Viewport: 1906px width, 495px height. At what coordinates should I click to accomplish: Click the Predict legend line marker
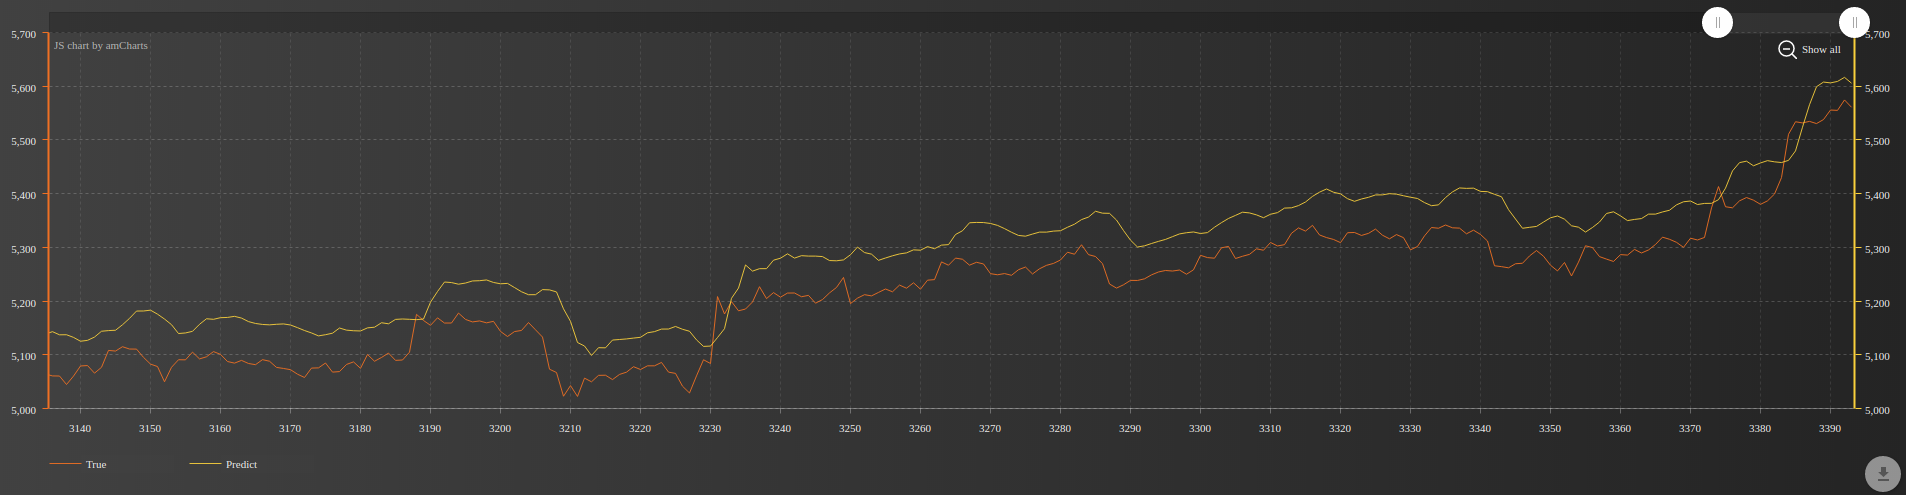[205, 464]
